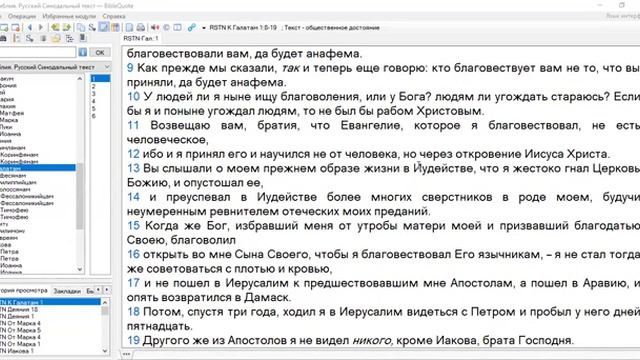
Task: Click the *** tab below the text pane
Action: coord(127,354)
